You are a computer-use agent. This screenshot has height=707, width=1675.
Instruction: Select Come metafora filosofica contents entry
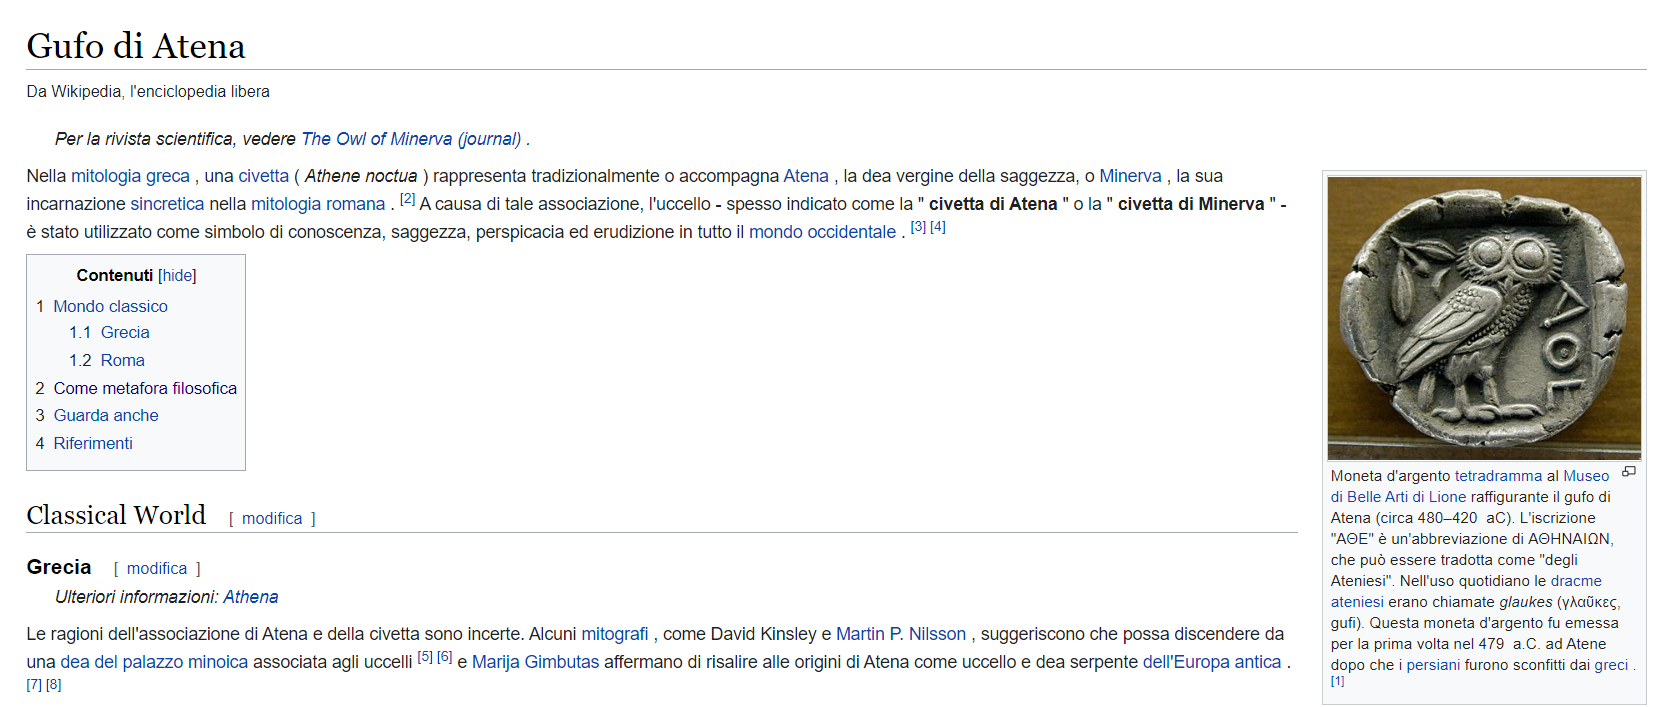click(x=145, y=389)
